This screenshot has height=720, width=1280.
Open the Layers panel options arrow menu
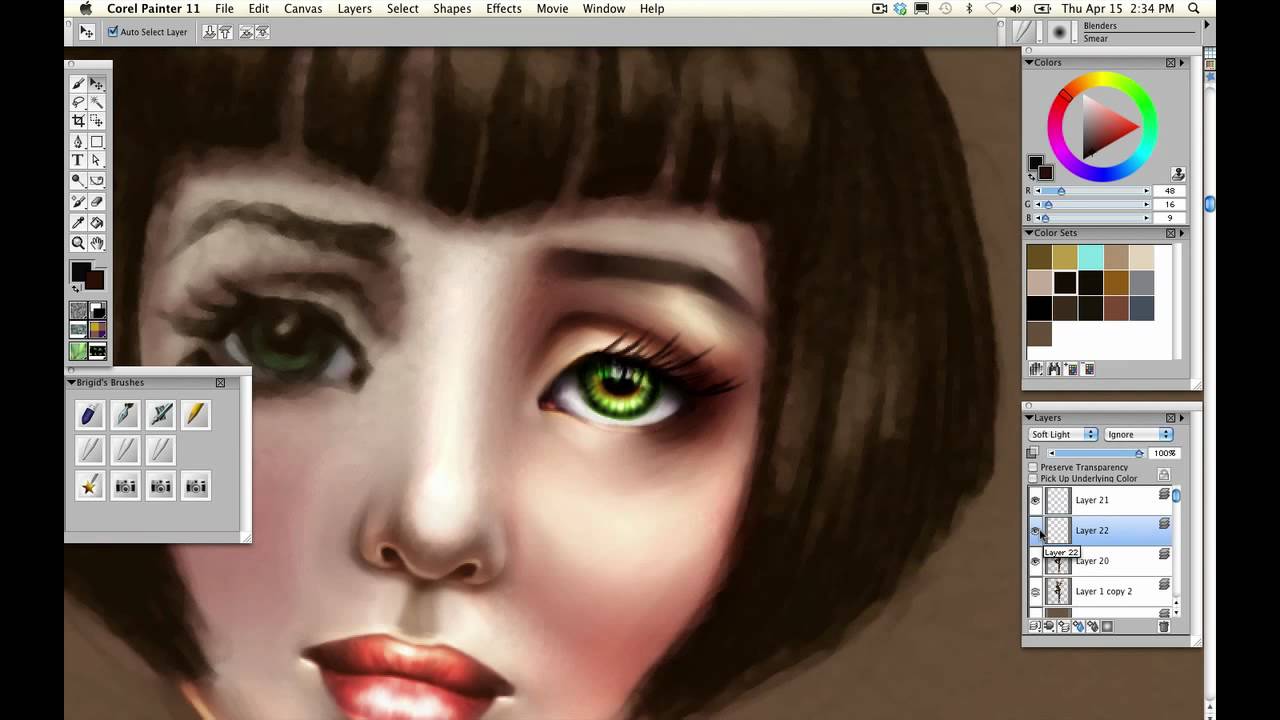(x=1182, y=418)
